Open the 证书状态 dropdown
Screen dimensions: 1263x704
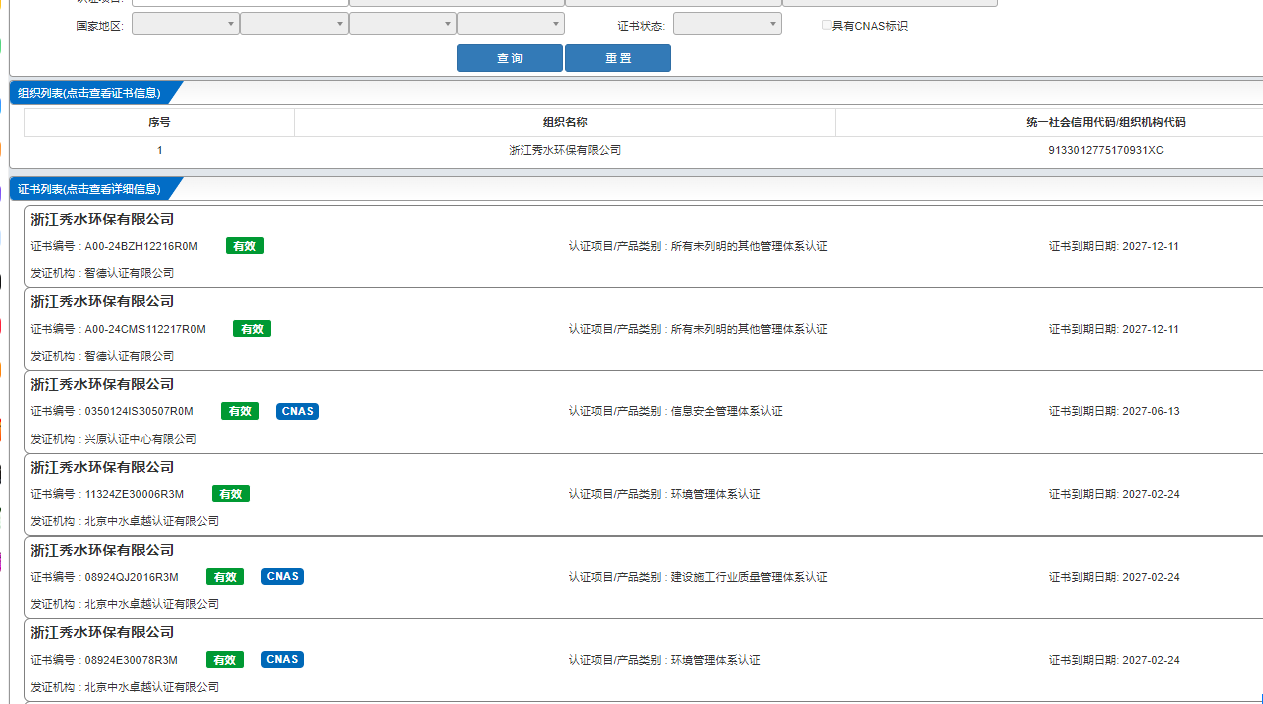[727, 24]
